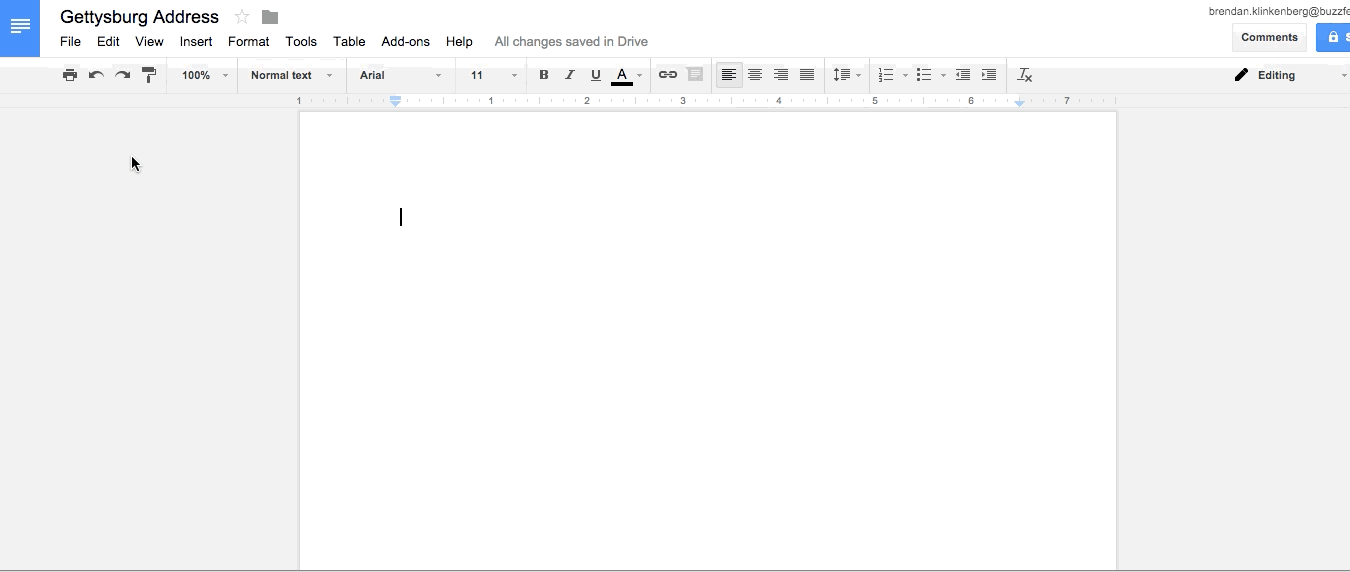
Task: Click the right indent ruler marker
Action: click(x=1020, y=102)
